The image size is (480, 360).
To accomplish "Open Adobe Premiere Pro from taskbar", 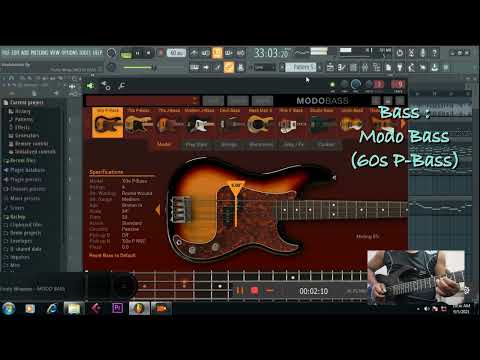I will pos(117,308).
